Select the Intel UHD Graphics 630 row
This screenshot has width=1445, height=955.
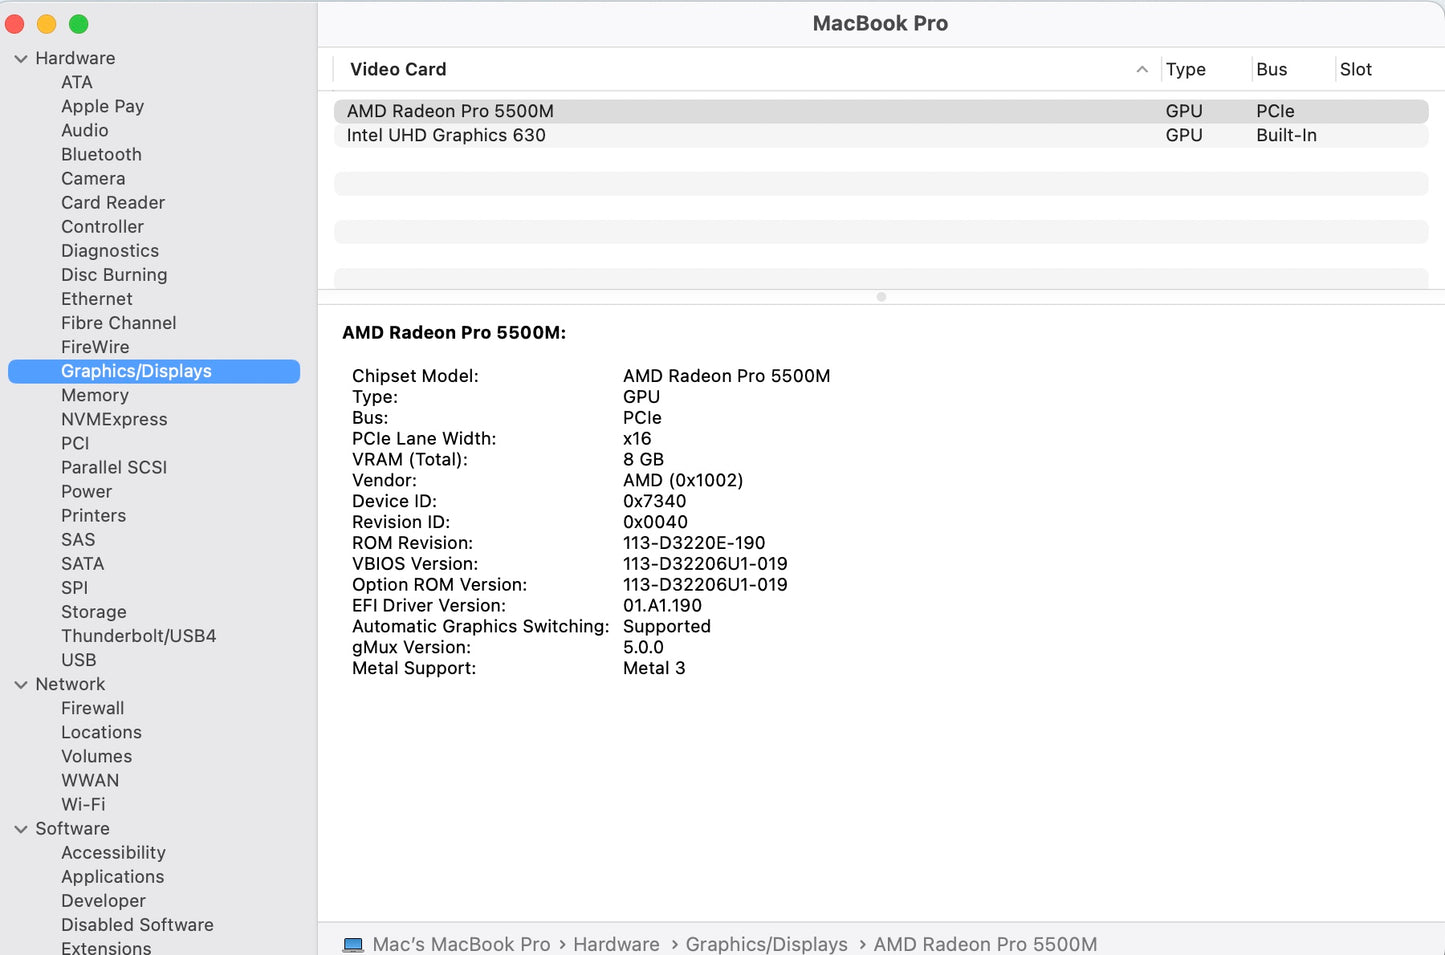coord(446,135)
